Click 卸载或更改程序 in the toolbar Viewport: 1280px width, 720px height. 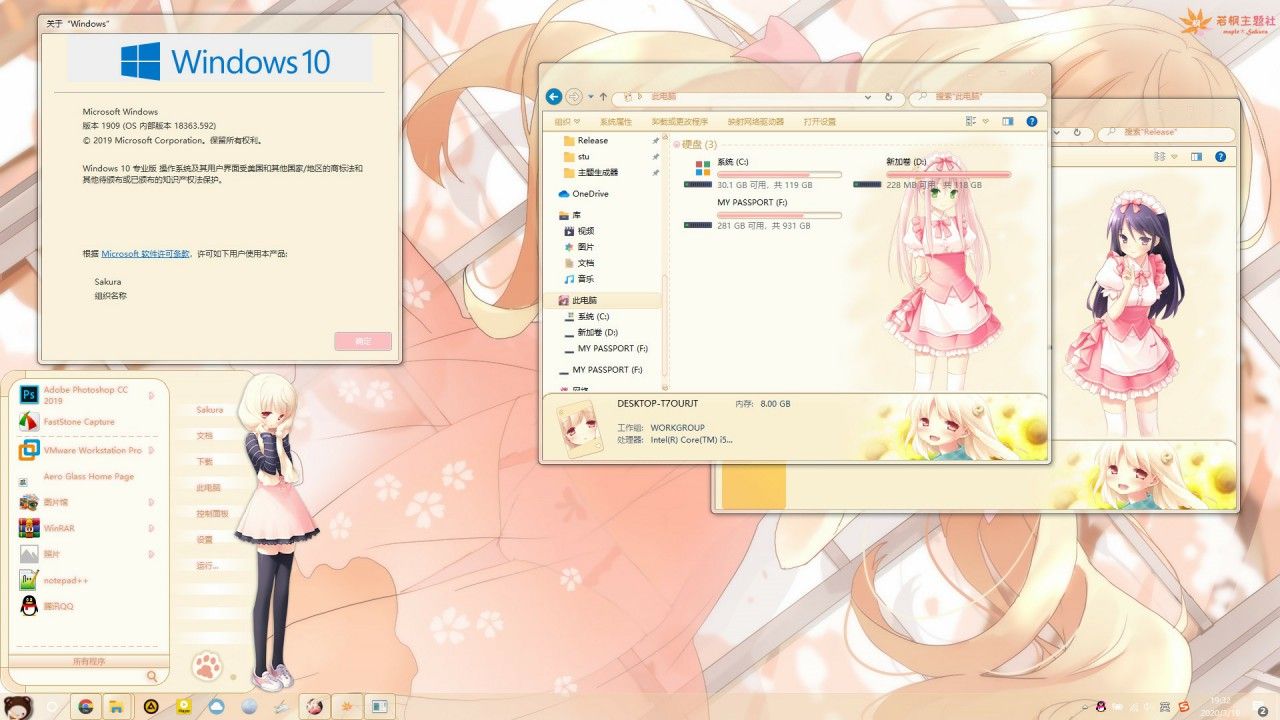pyautogui.click(x=679, y=121)
